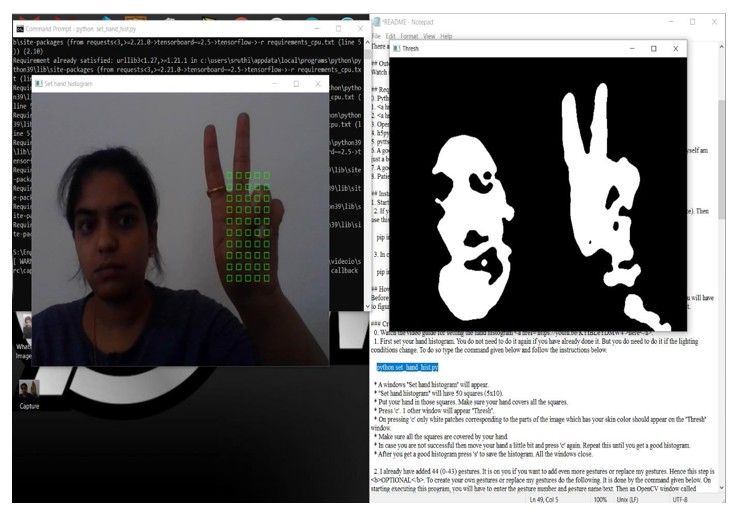Click the line "Make sure all the squares are covered"

(x=441, y=436)
